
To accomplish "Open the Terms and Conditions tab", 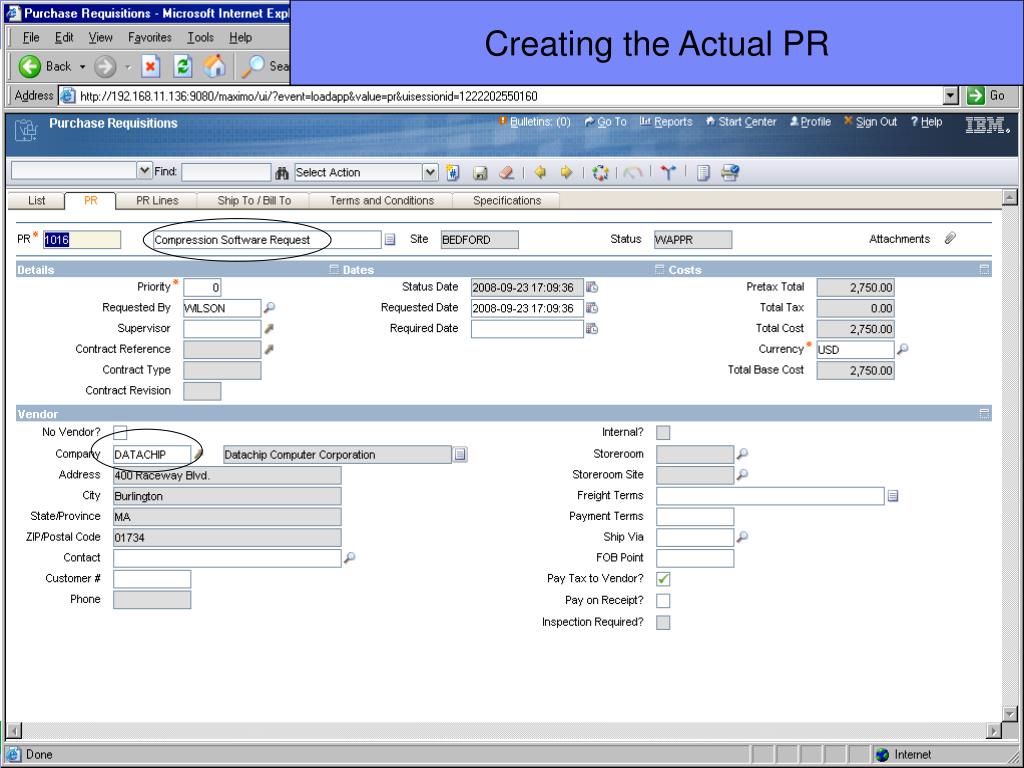I will pyautogui.click(x=382, y=201).
